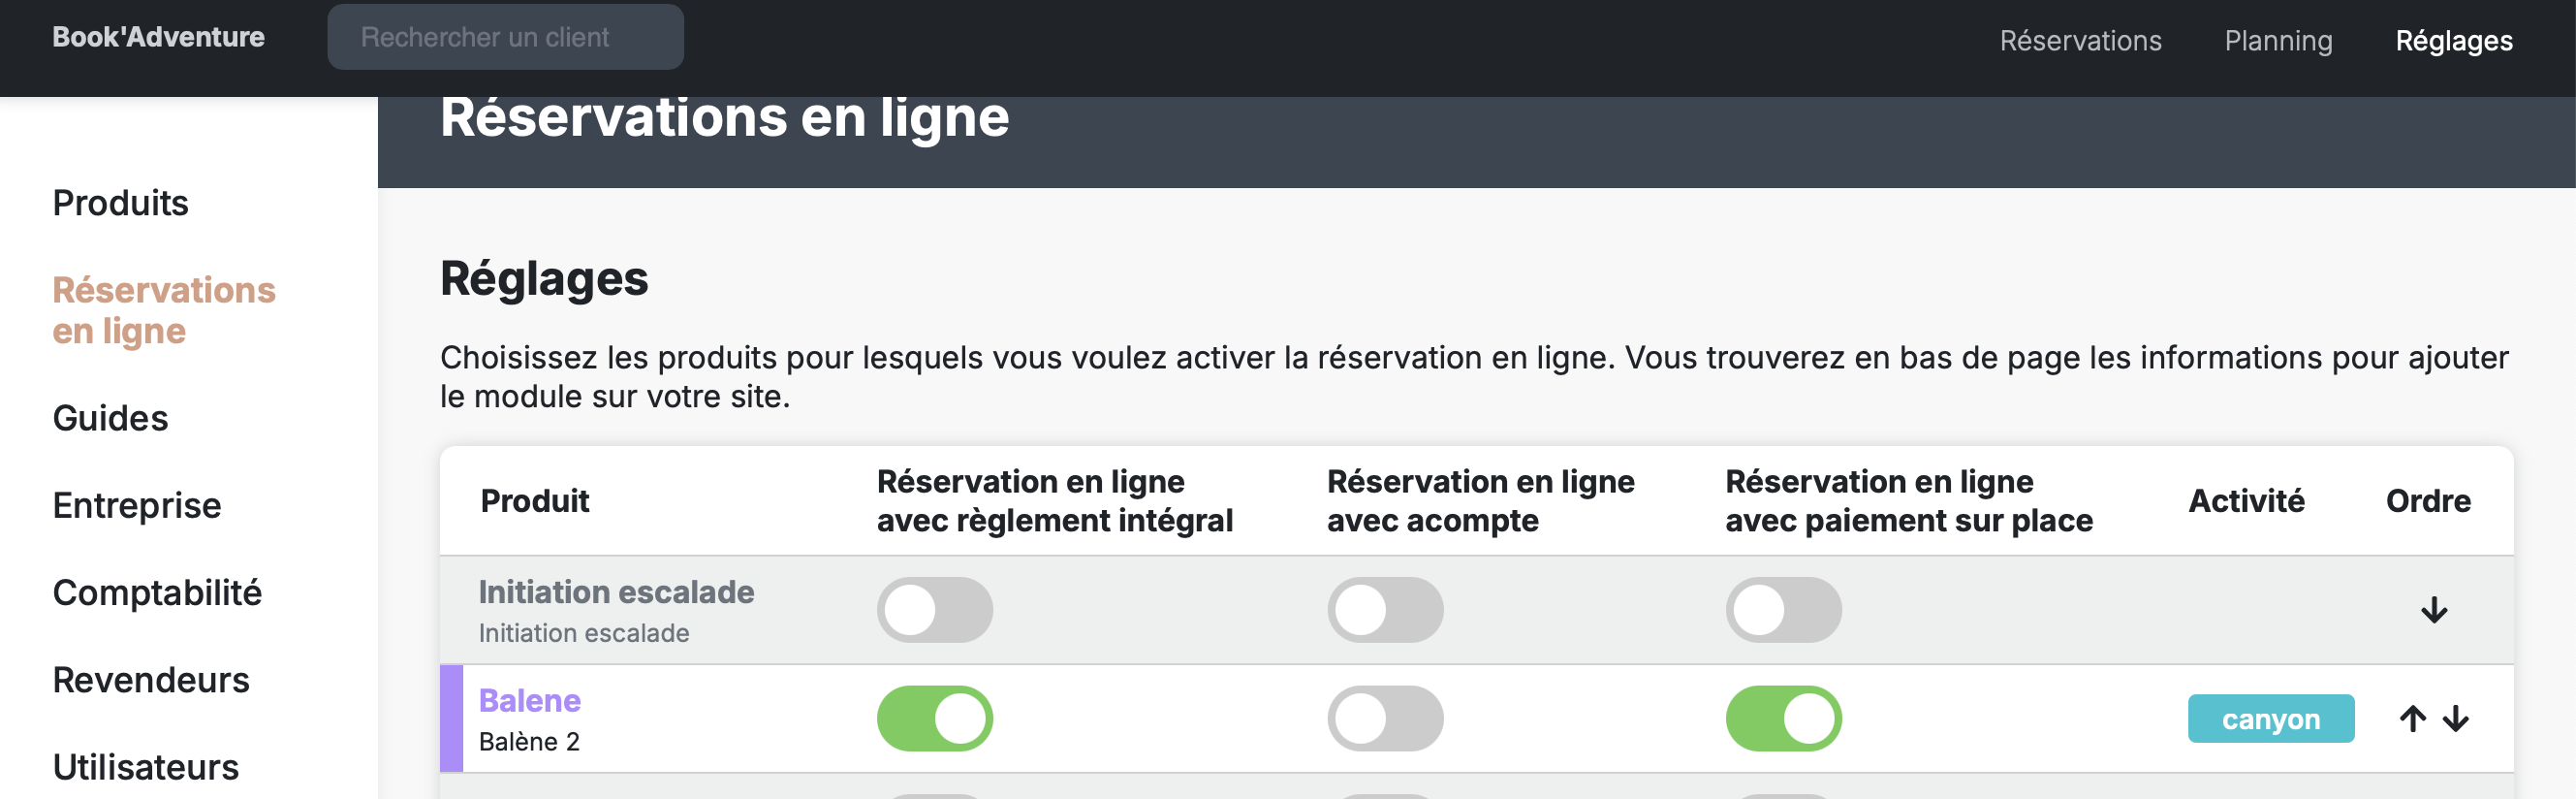The width and height of the screenshot is (2576, 799).
Task: Click the Book'Adventure logo
Action: click(159, 36)
